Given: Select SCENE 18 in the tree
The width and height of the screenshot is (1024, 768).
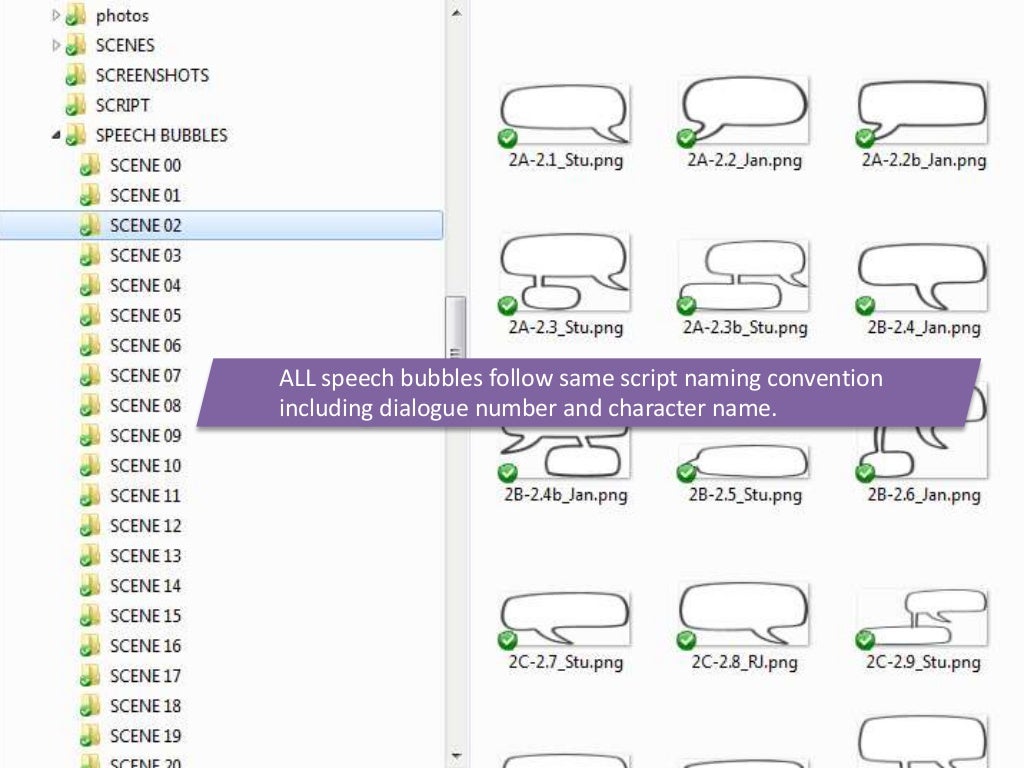Looking at the screenshot, I should pyautogui.click(x=145, y=706).
